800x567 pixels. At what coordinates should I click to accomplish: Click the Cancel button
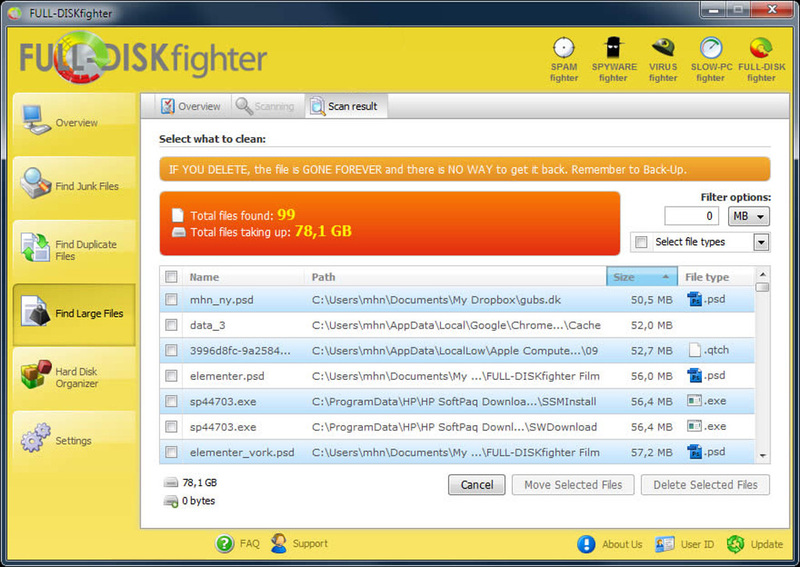point(477,485)
